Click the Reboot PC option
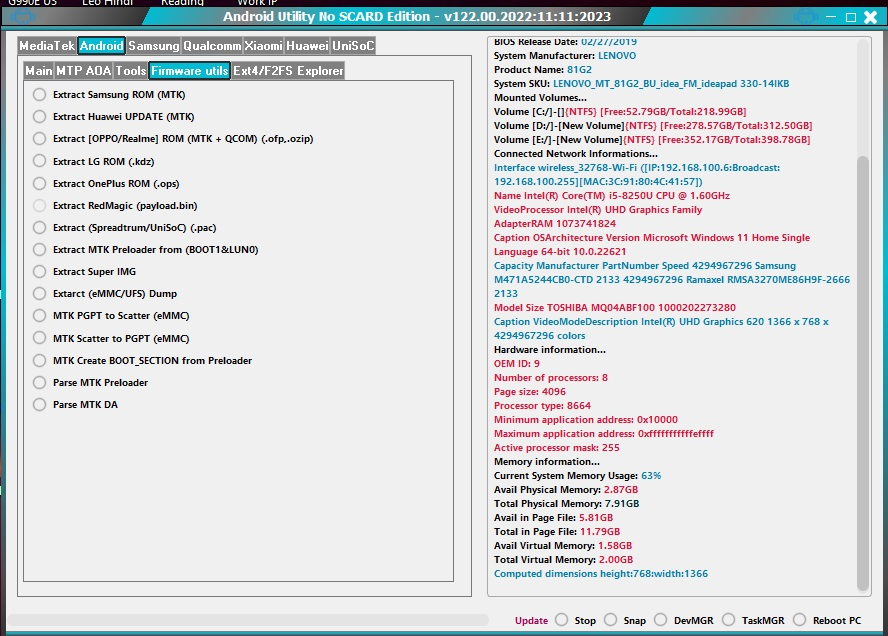Screen dimensions: 888x636 click(836, 620)
